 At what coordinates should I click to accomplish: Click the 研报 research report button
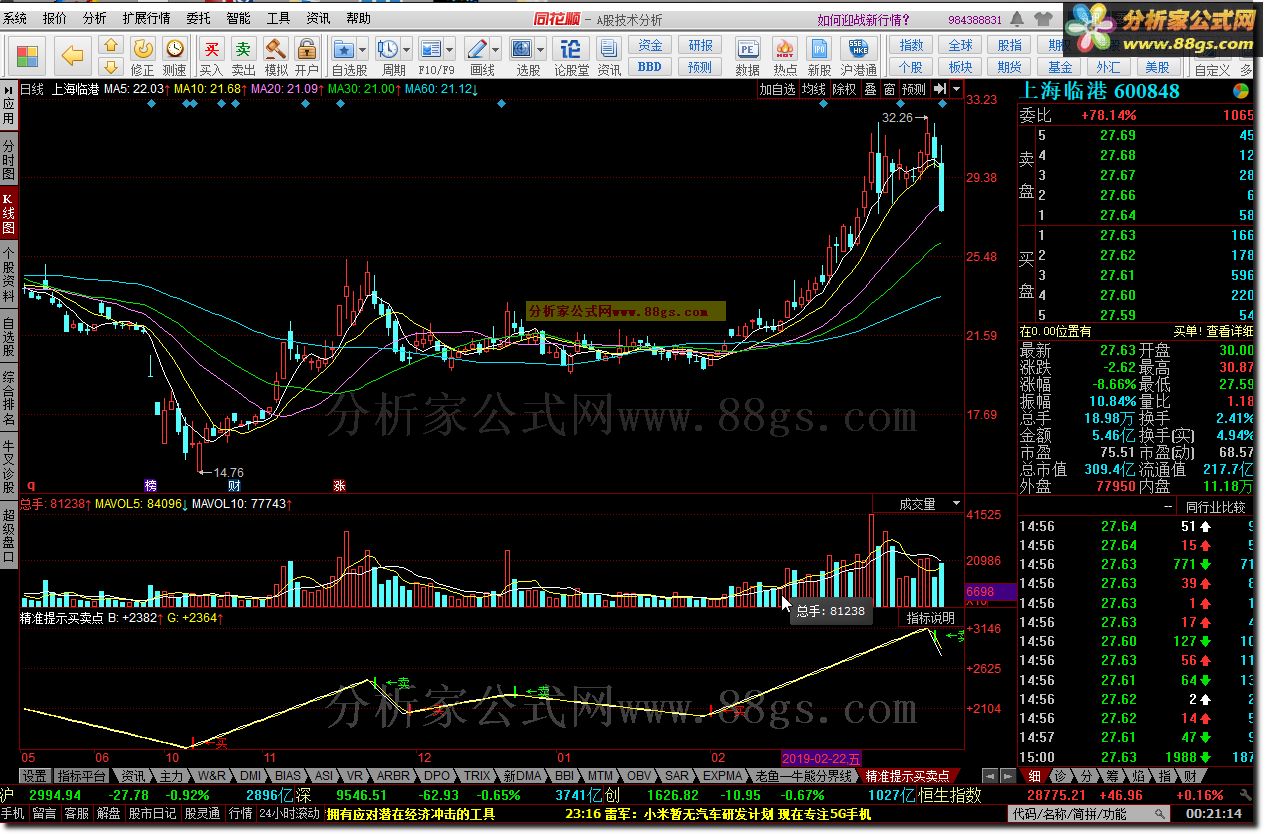tap(700, 46)
